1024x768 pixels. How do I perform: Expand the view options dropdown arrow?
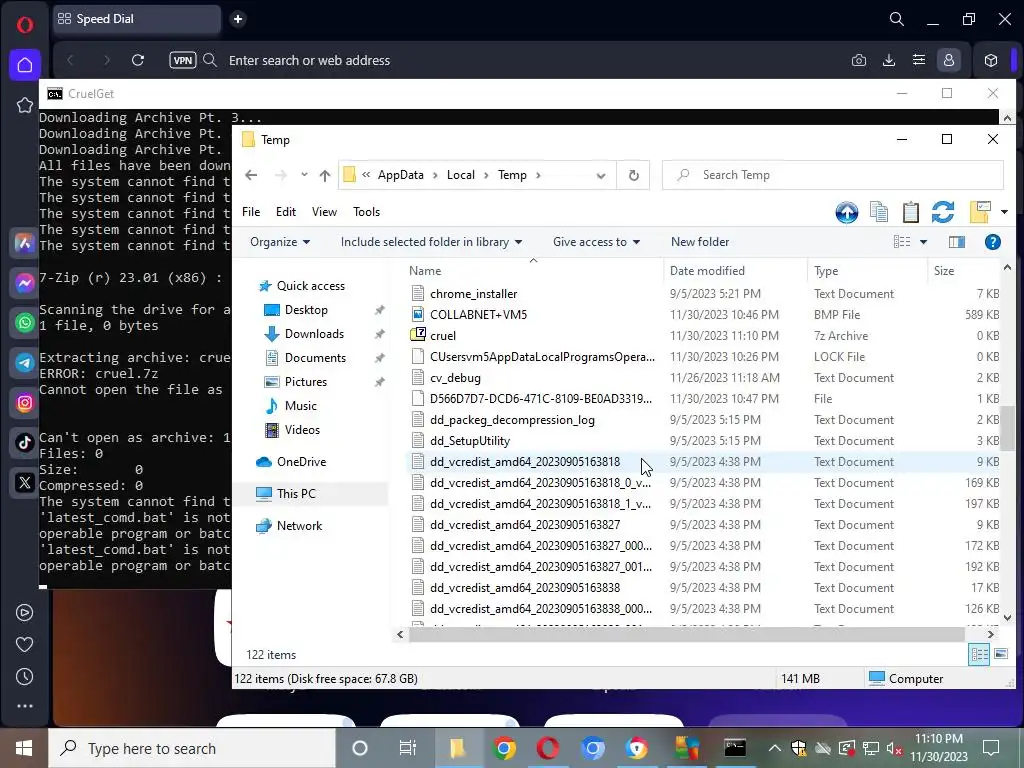point(923,242)
